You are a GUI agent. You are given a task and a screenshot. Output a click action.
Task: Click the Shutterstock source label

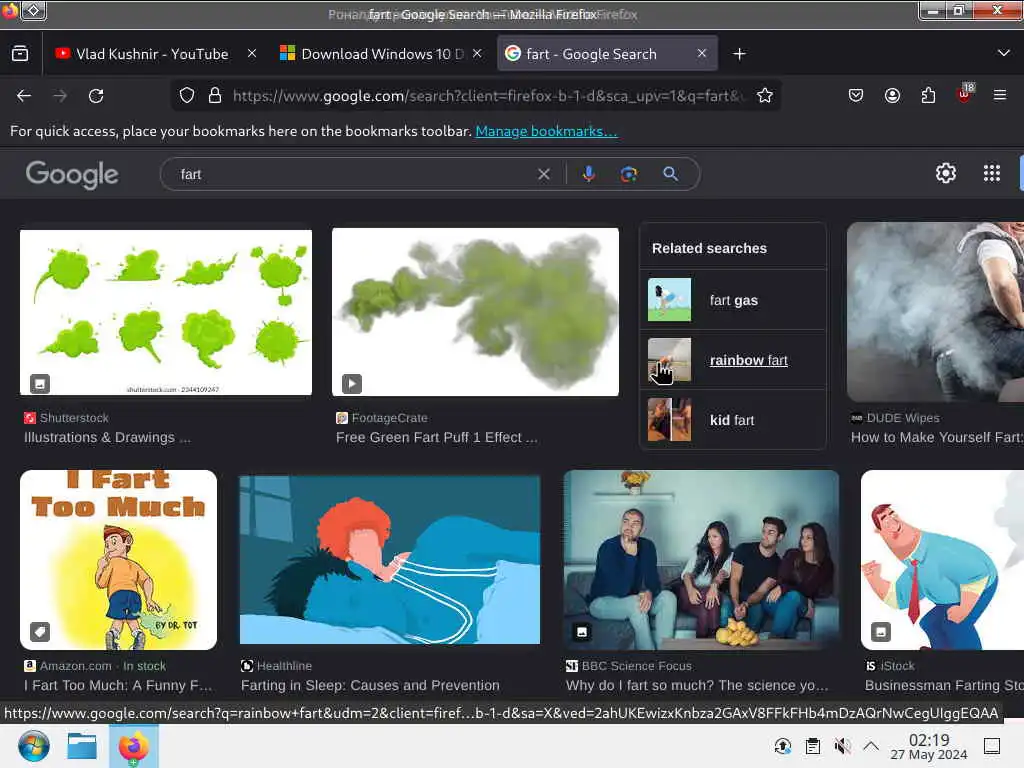tap(74, 418)
